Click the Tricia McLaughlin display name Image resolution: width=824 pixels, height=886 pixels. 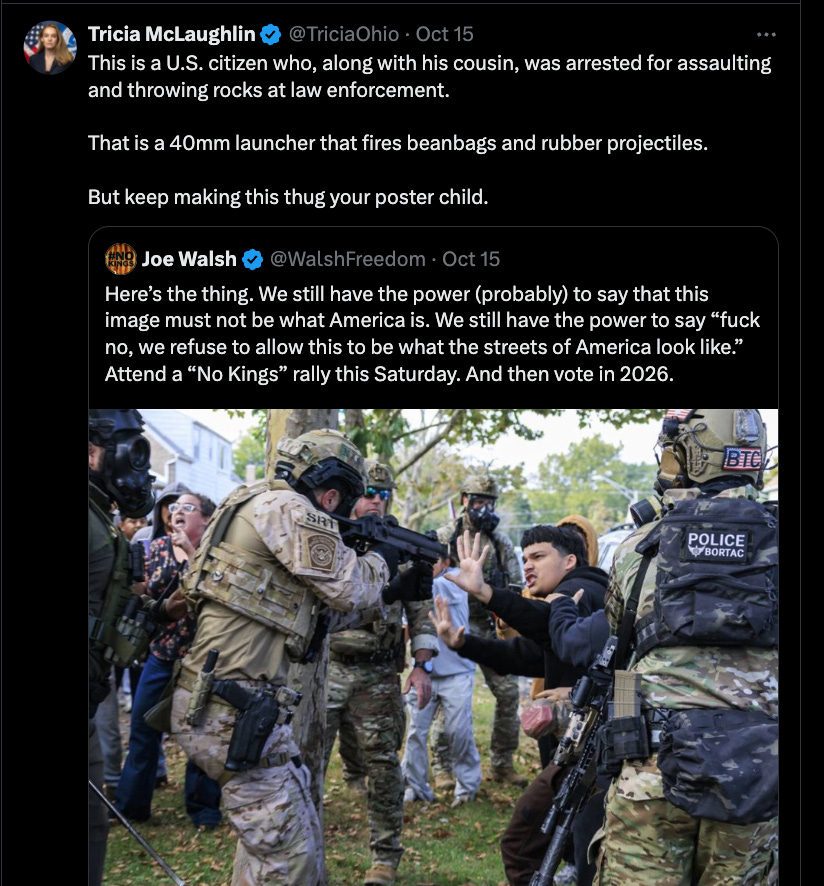[x=171, y=34]
